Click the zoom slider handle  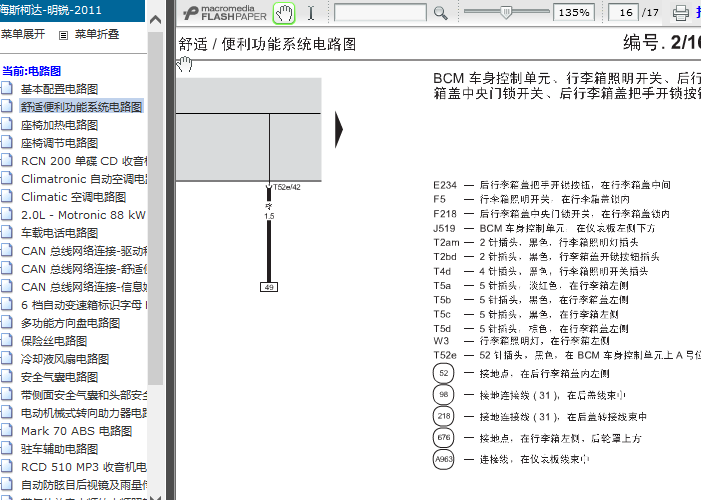point(506,12)
